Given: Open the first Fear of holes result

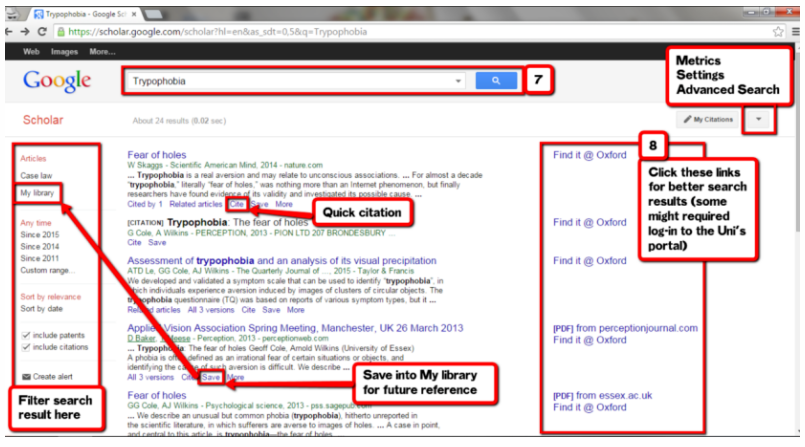Looking at the screenshot, I should [x=157, y=154].
